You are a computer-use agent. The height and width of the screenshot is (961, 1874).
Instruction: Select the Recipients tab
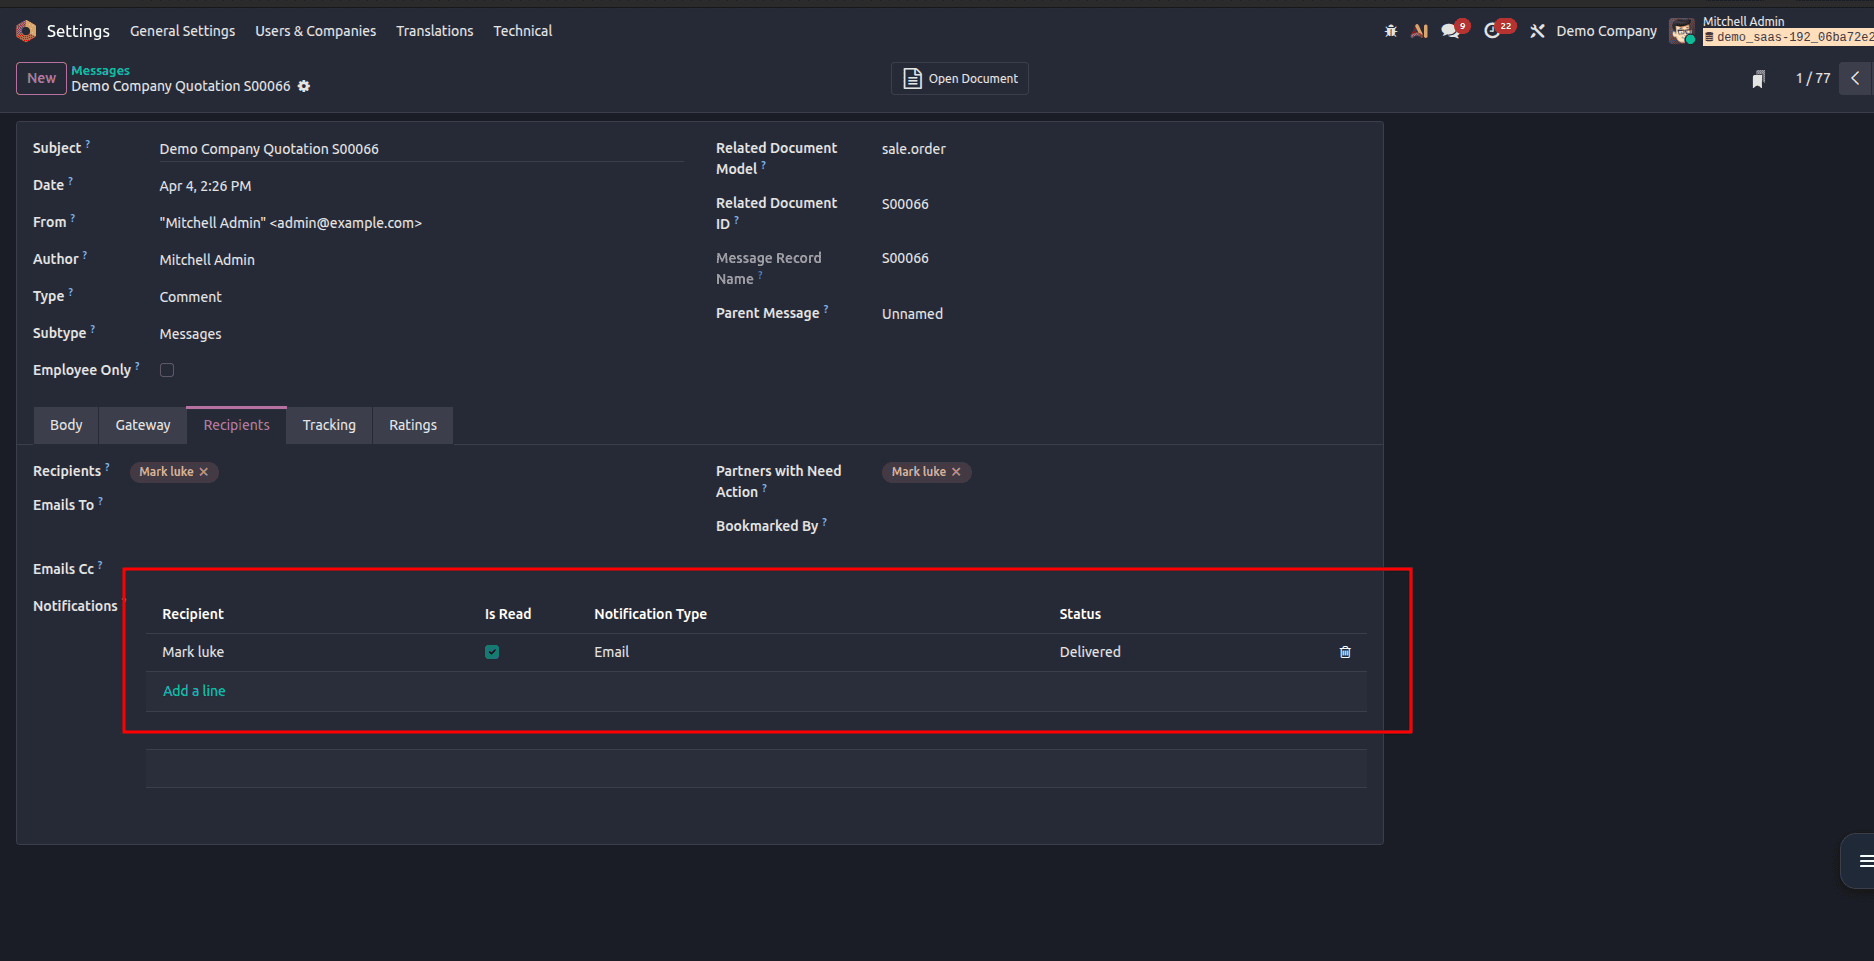point(237,425)
